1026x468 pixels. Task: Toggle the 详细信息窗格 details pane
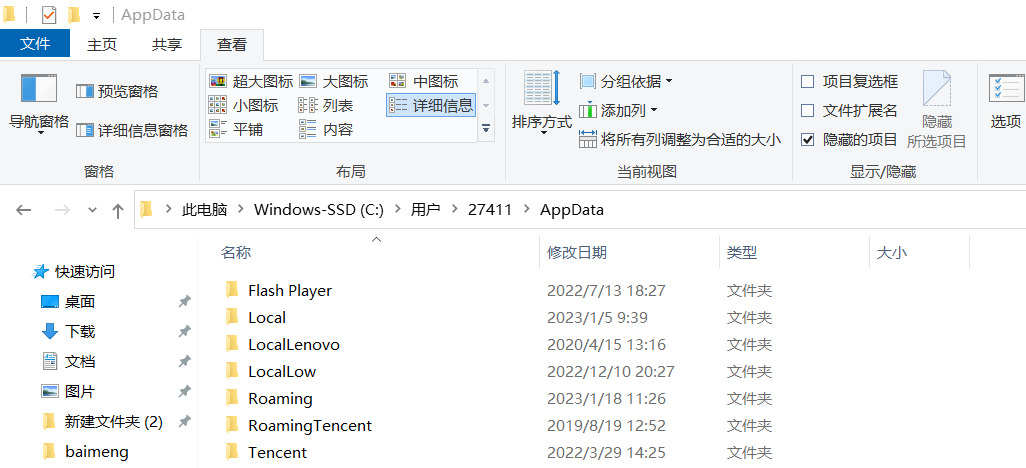(132, 130)
